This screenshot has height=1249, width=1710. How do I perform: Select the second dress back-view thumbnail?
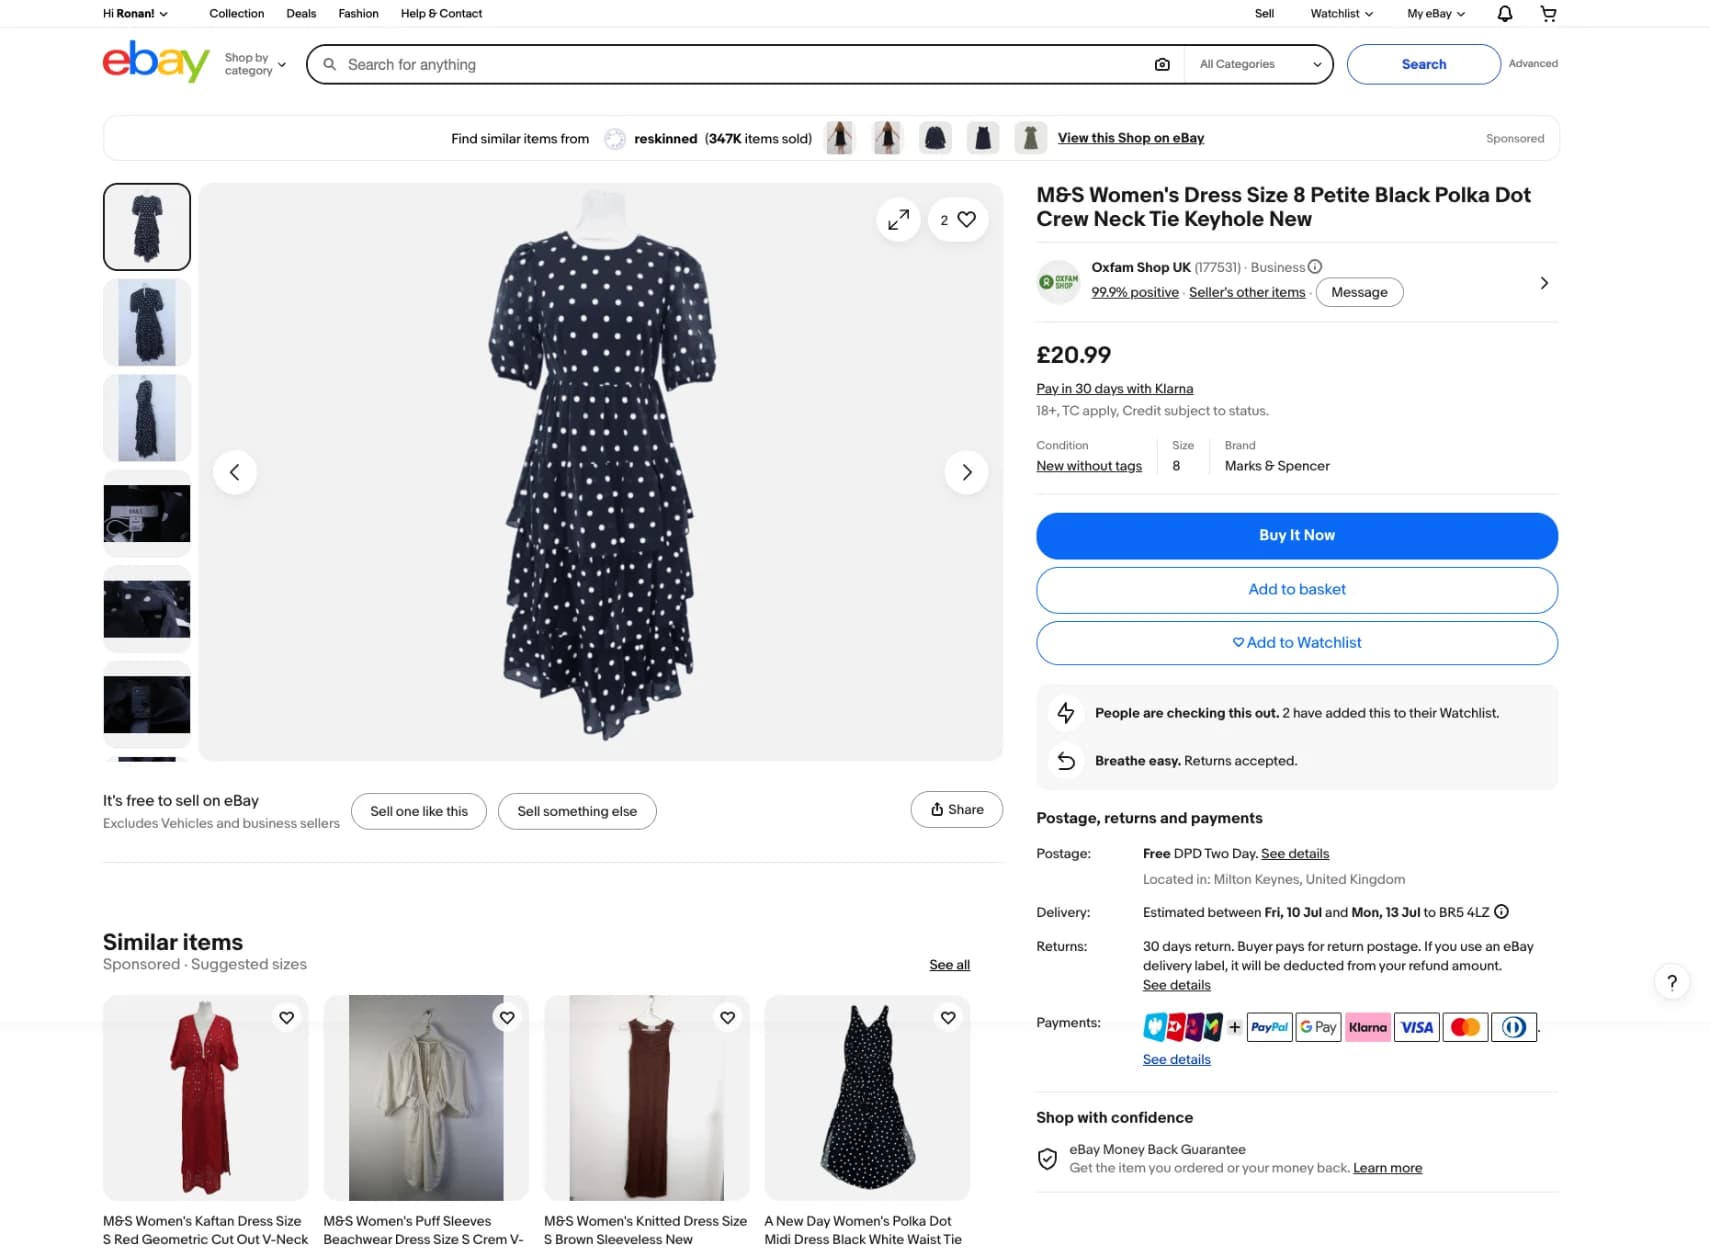tap(147, 322)
